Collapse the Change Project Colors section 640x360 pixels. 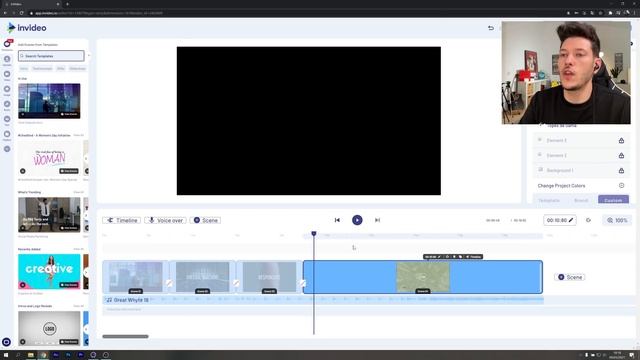621,186
